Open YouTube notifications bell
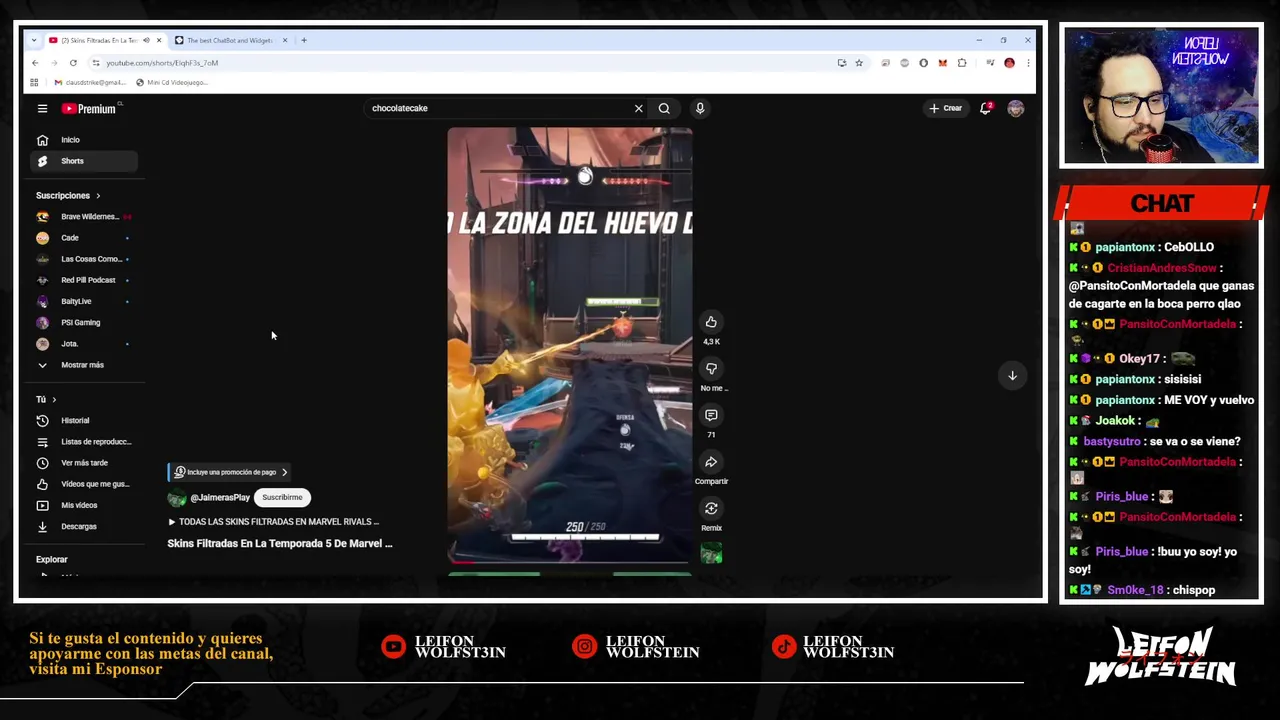Screen dimensions: 1280x720 click(985, 108)
